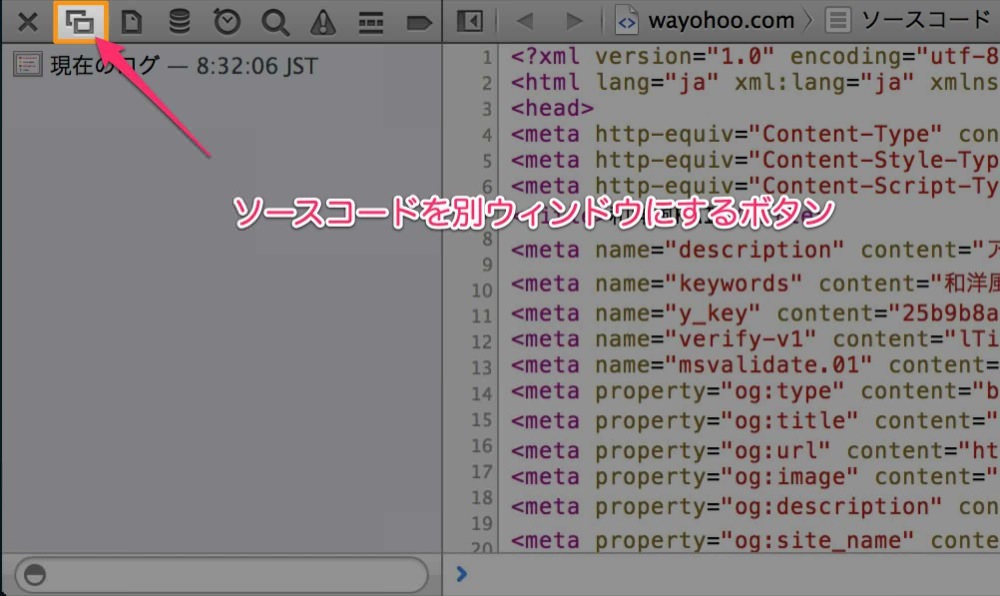Click the <head> tag line
Viewport: 1000px width, 596px height.
(552, 108)
